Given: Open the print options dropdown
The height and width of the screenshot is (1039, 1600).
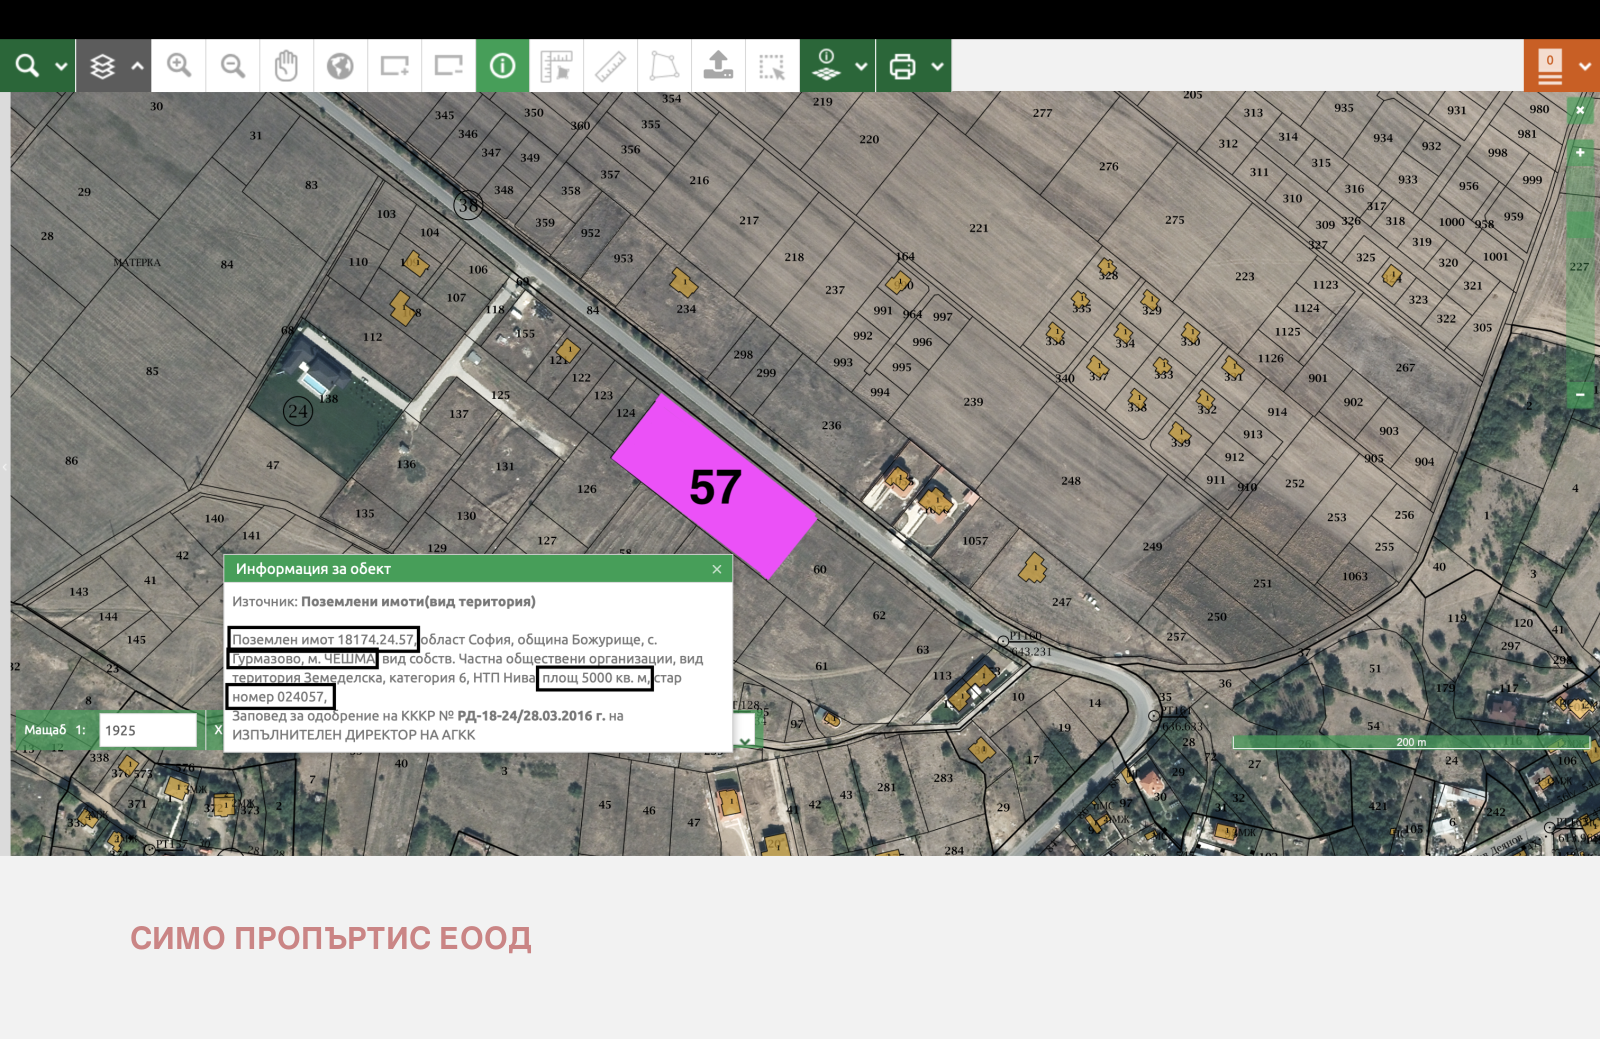Looking at the screenshot, I should [937, 67].
